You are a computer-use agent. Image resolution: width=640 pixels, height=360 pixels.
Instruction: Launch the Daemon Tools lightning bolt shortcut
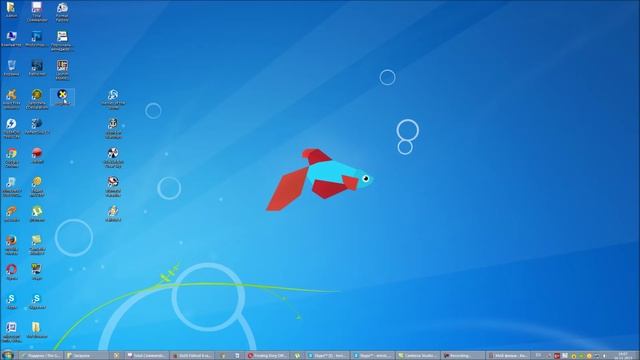click(x=11, y=128)
